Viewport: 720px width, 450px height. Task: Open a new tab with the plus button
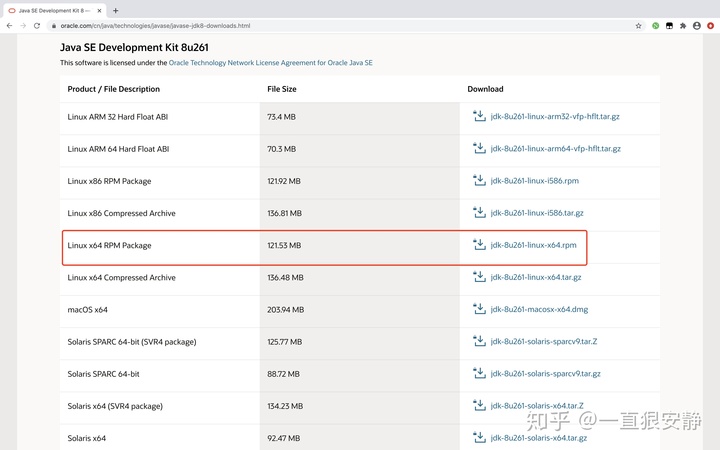116,11
